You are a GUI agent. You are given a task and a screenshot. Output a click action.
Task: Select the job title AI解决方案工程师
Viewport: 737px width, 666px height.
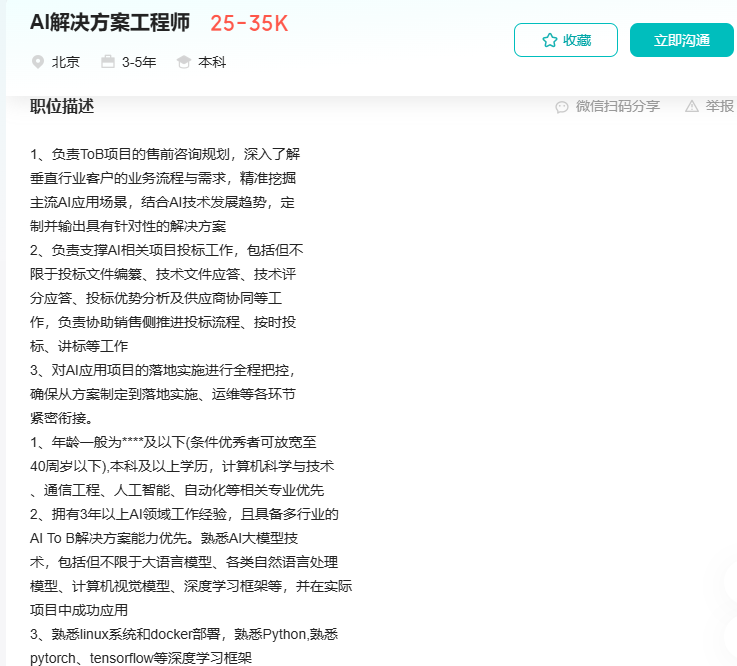[110, 23]
